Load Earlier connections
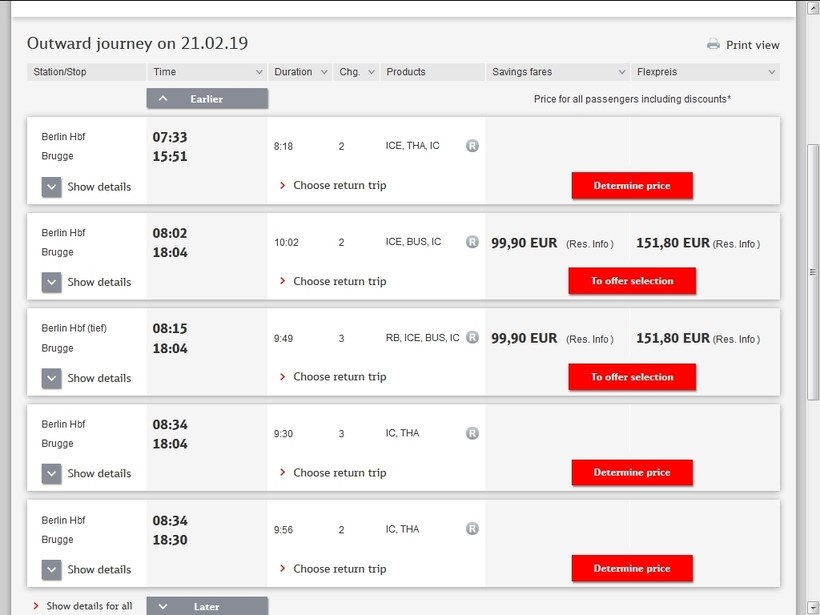This screenshot has height=615, width=820. [207, 99]
